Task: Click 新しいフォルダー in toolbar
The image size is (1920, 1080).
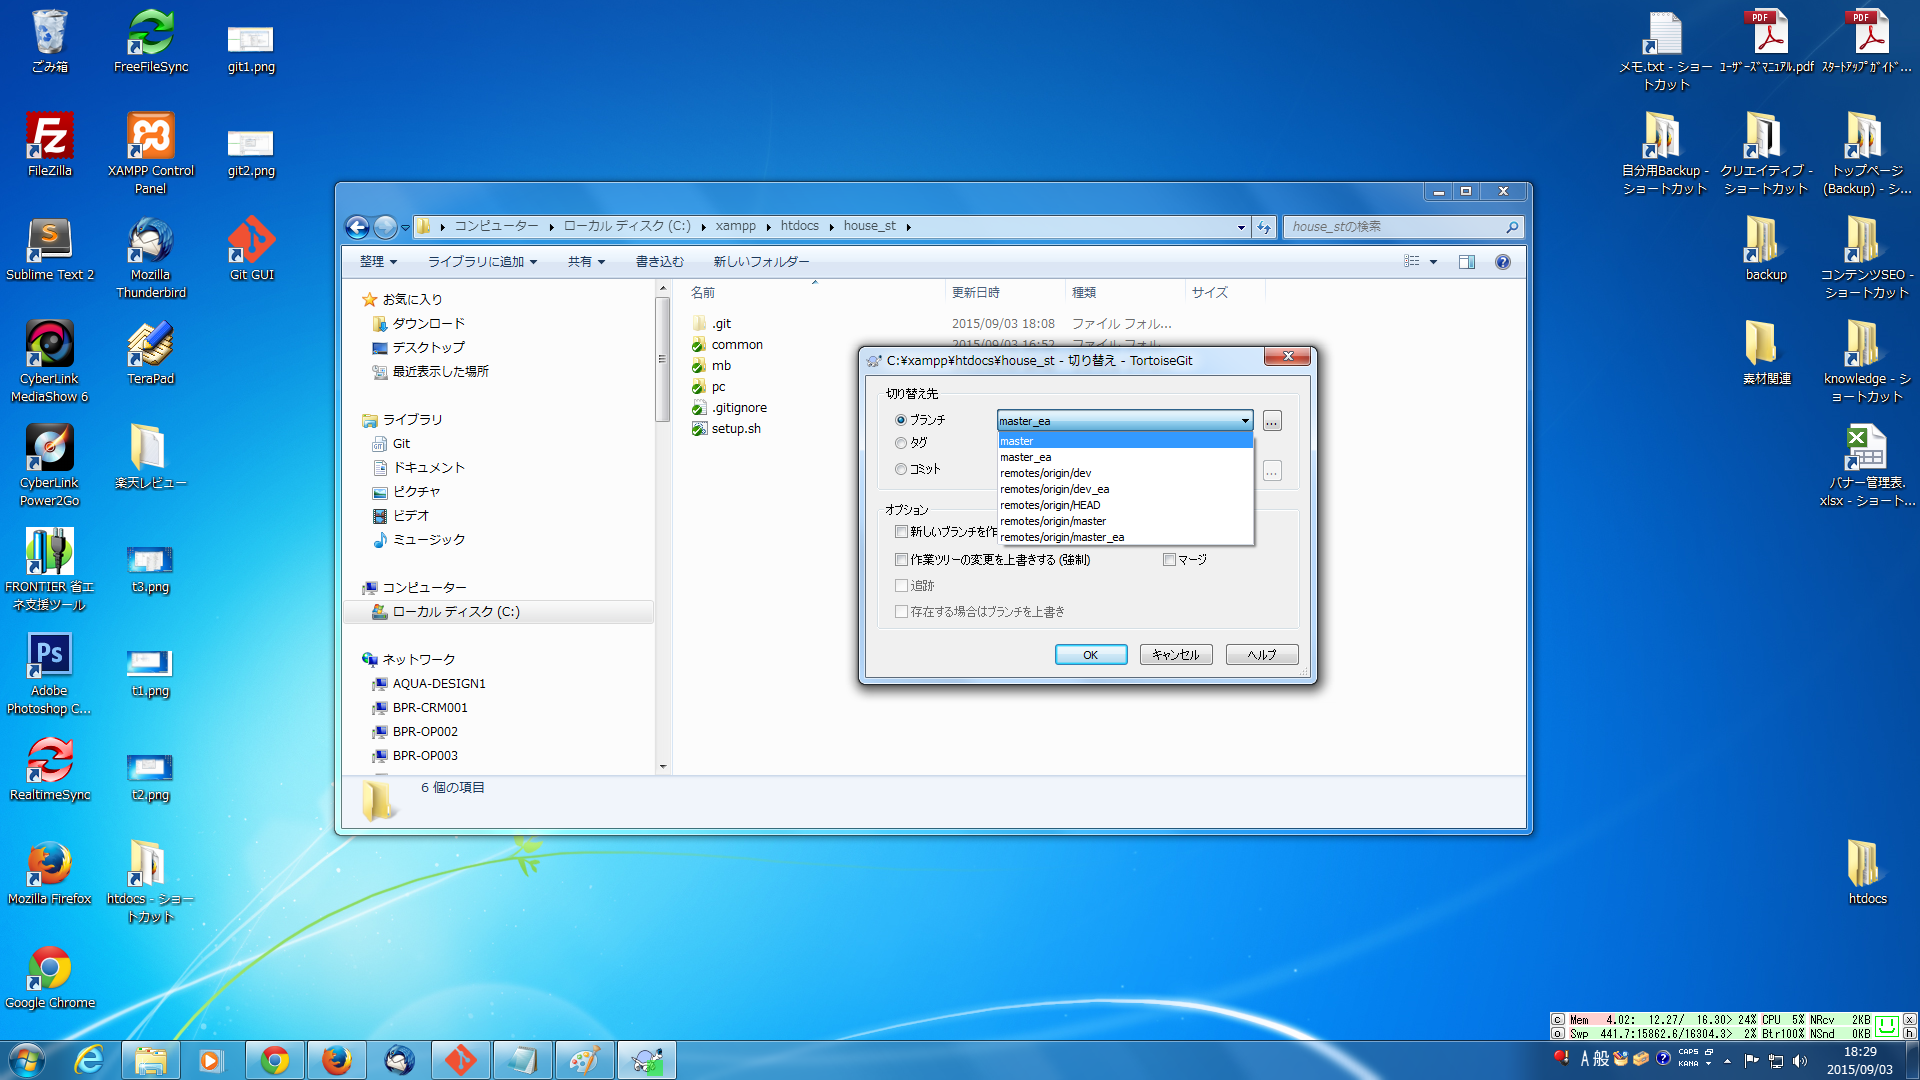Action: tap(761, 262)
